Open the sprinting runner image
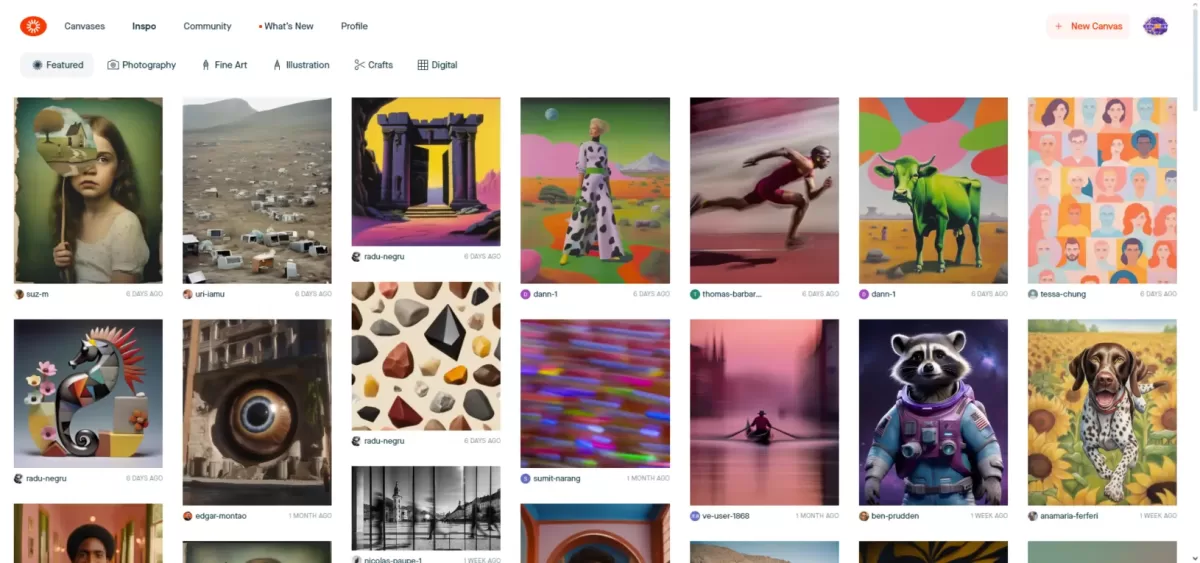This screenshot has height=563, width=1200. tap(764, 190)
